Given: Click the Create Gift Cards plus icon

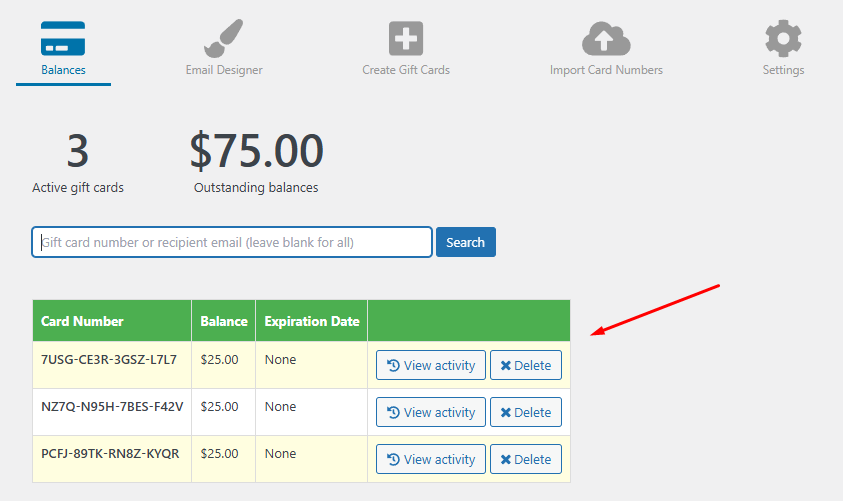Looking at the screenshot, I should point(406,38).
